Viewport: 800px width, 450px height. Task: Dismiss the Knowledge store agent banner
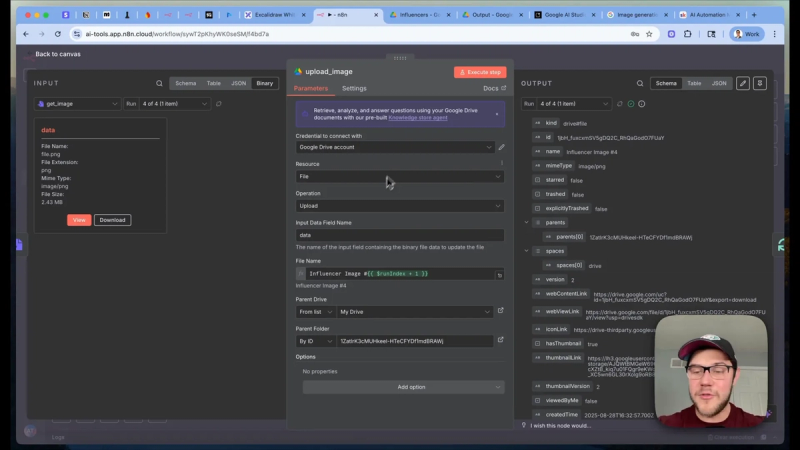497,114
